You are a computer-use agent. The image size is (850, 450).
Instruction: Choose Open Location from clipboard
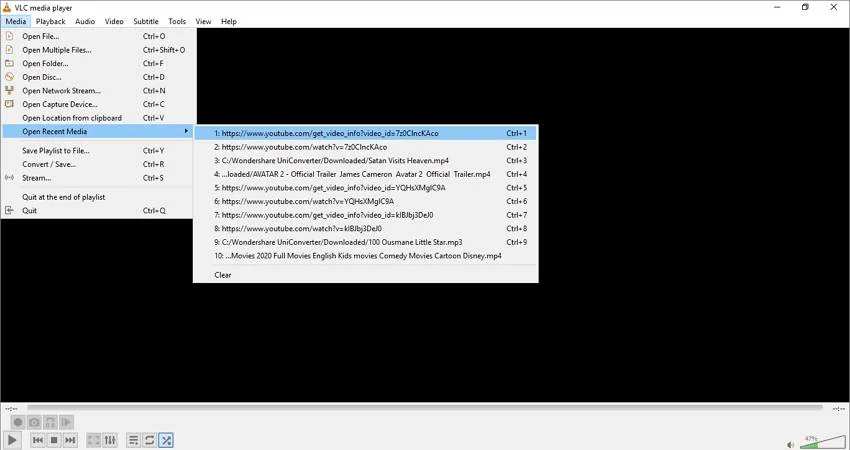tap(98, 118)
